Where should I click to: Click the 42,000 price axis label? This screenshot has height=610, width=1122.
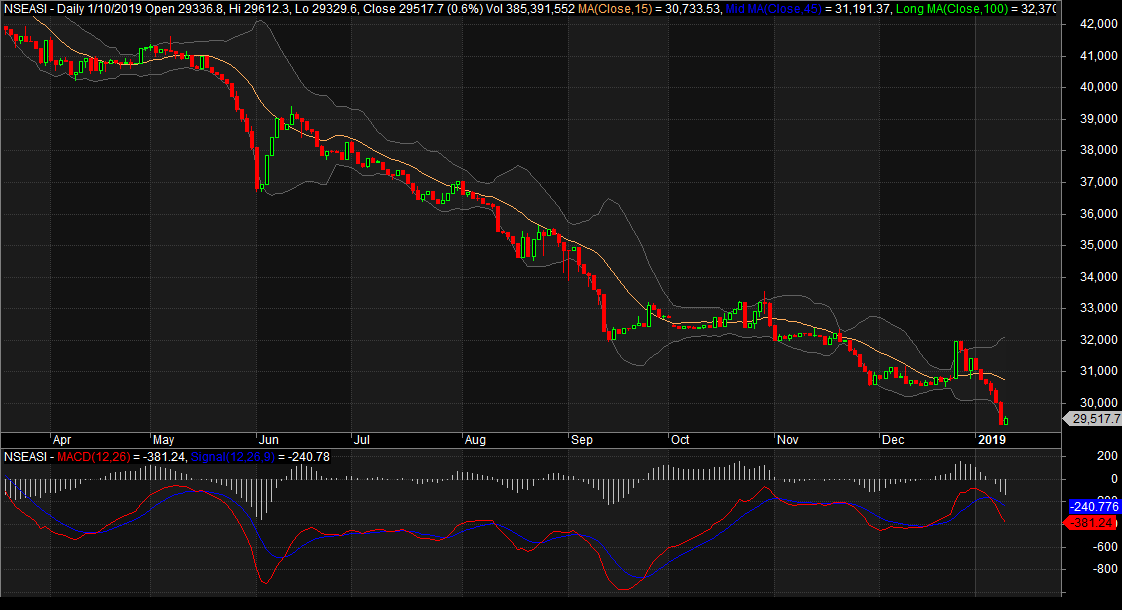point(1098,24)
